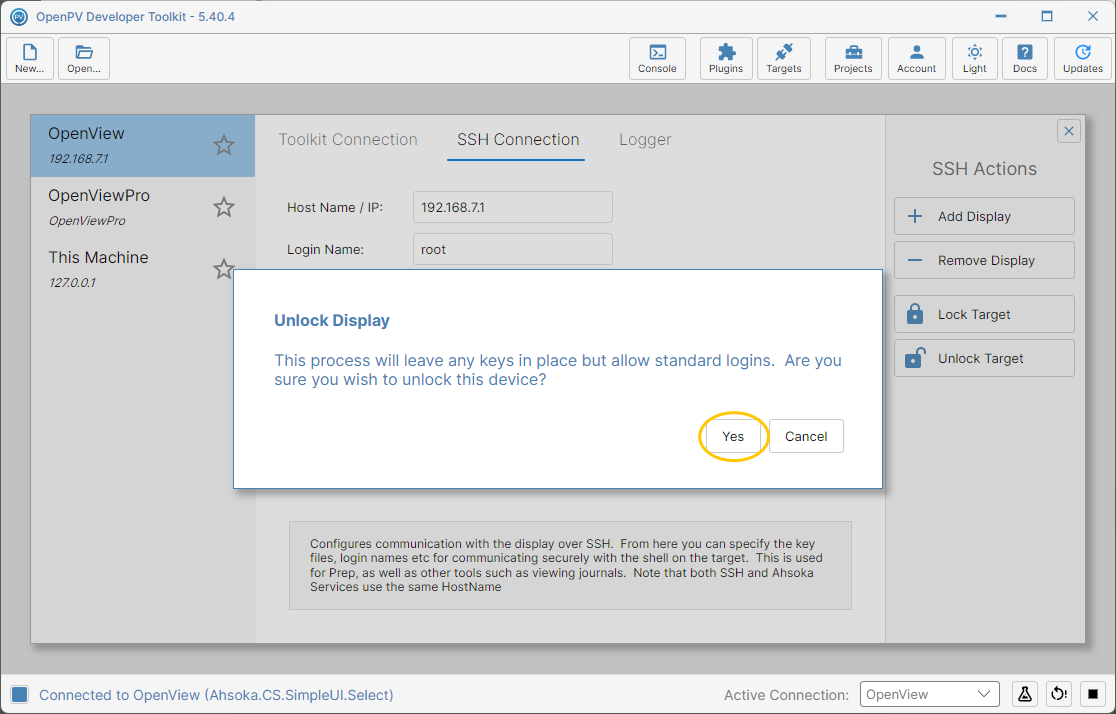The width and height of the screenshot is (1116, 714).
Task: Confirm unlock with Yes button
Action: (733, 436)
